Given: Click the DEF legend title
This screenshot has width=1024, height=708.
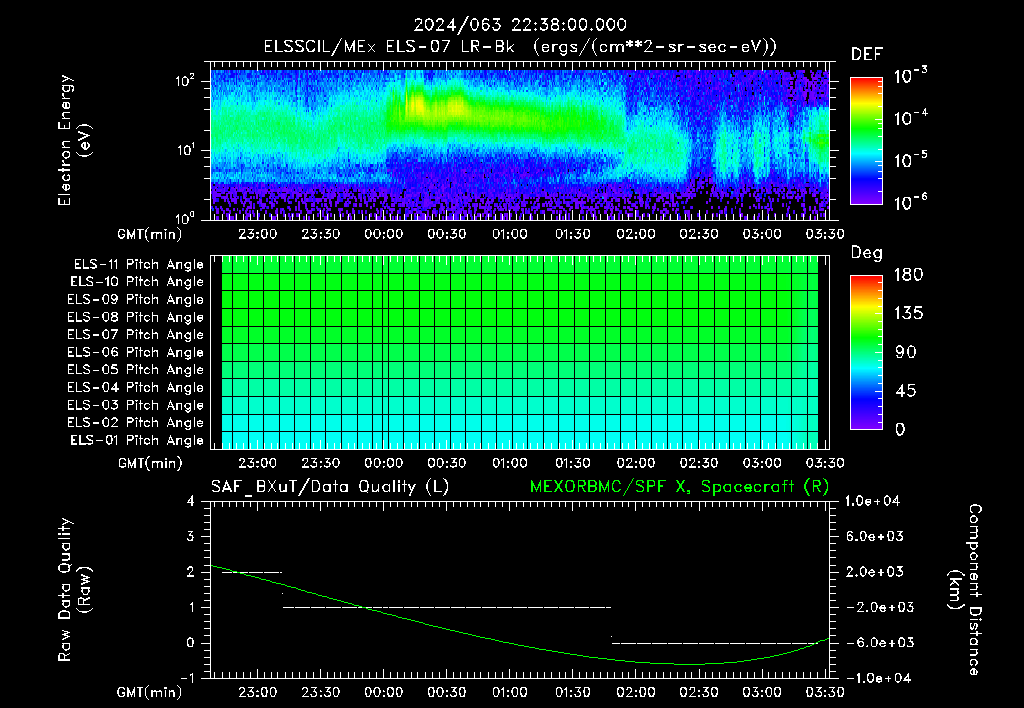Looking at the screenshot, I should (x=867, y=54).
